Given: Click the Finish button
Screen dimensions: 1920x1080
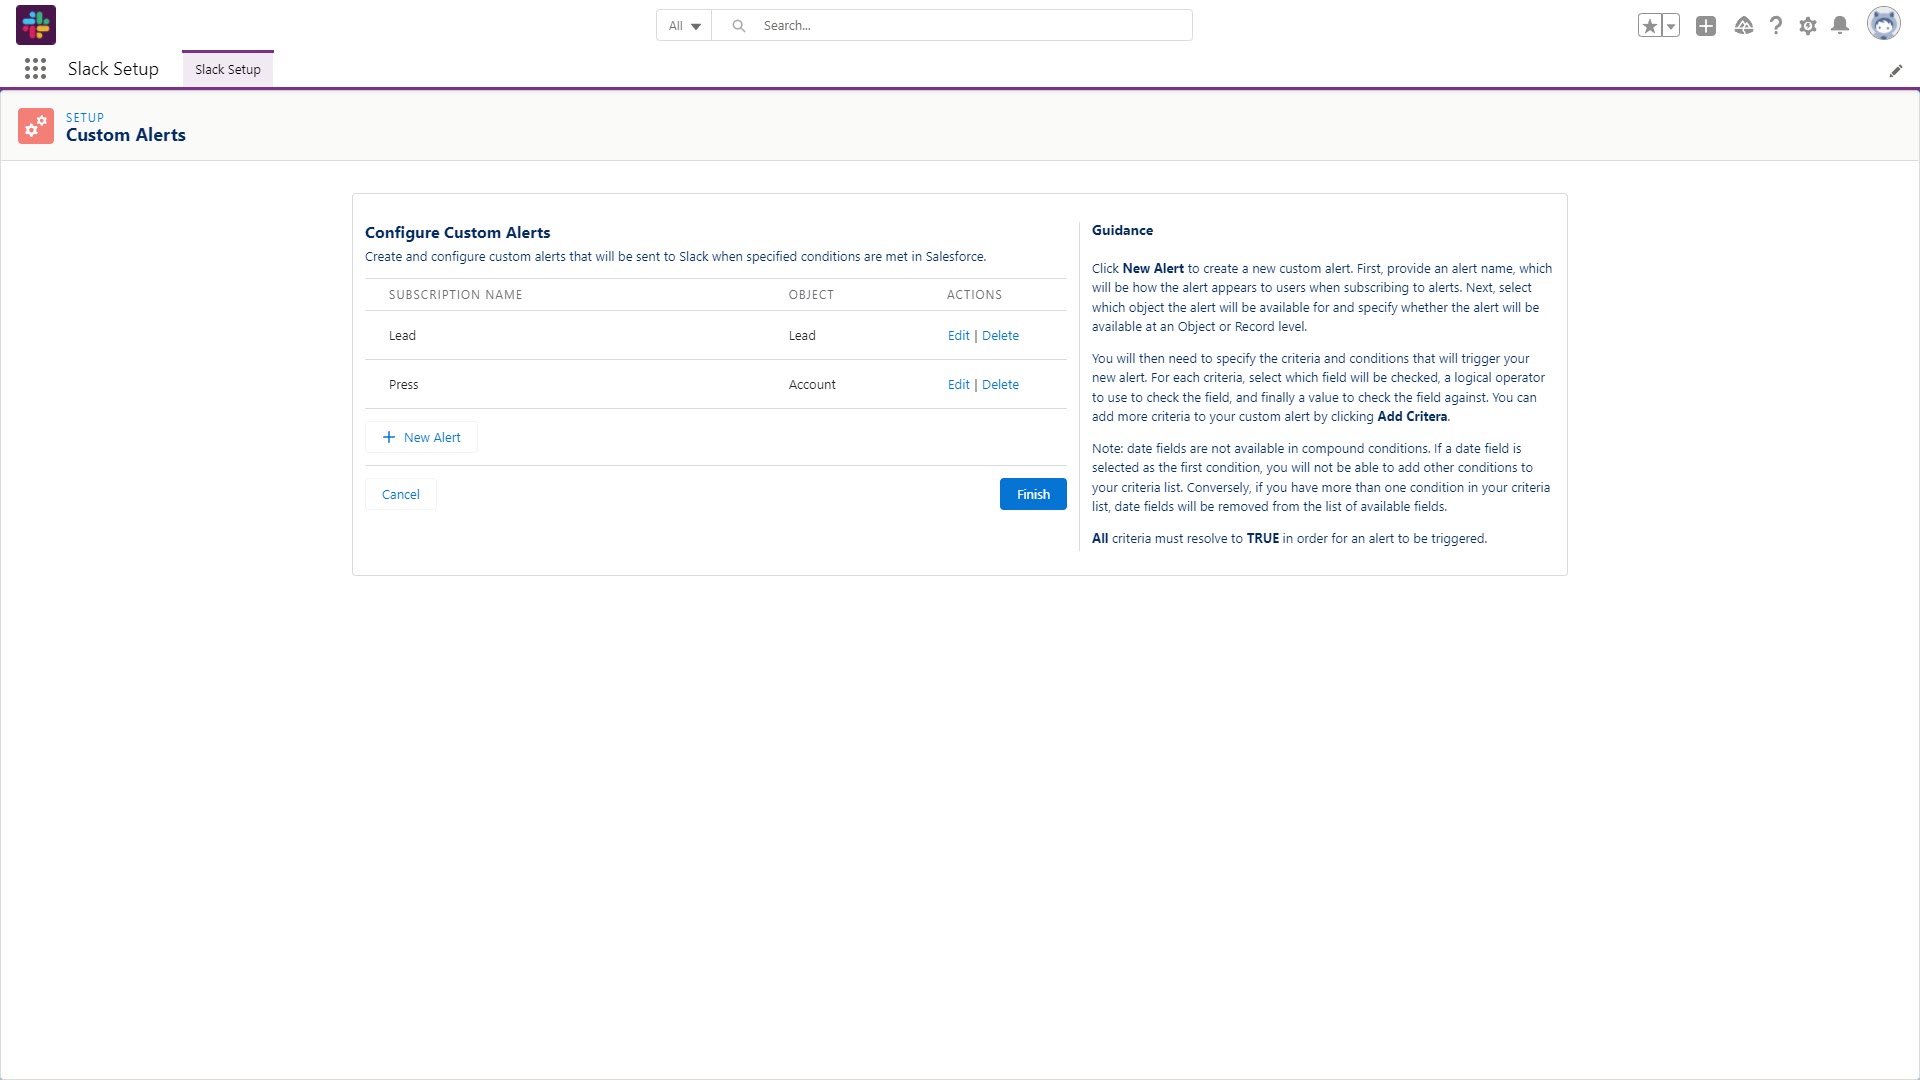Looking at the screenshot, I should click(x=1033, y=494).
